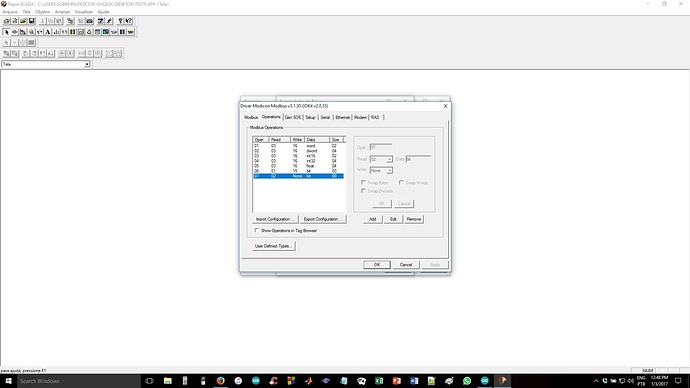The height and width of the screenshot is (388, 690).
Task: Select the float operation row 05
Action: coord(298,166)
